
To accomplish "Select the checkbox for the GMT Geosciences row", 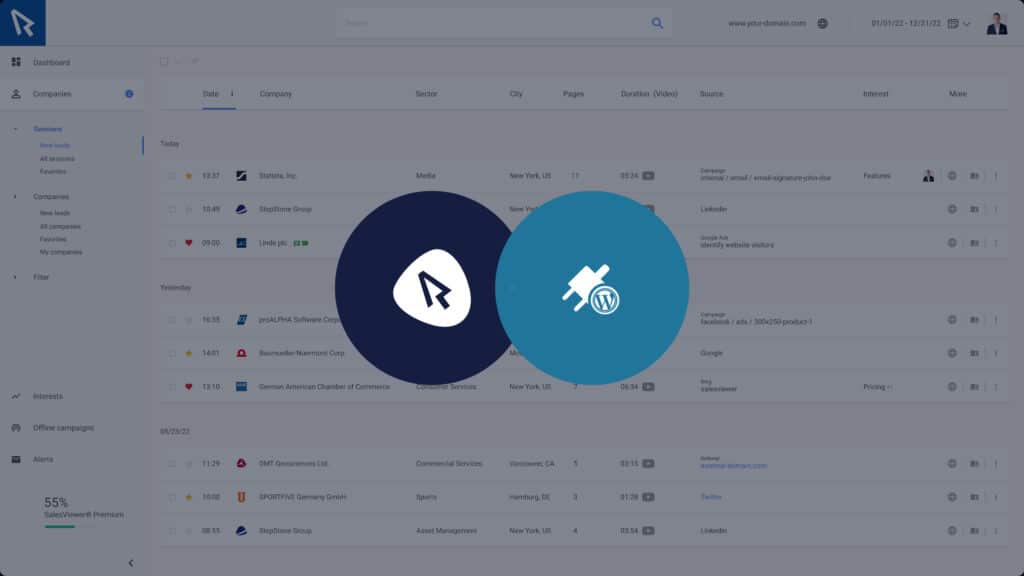I will (172, 464).
